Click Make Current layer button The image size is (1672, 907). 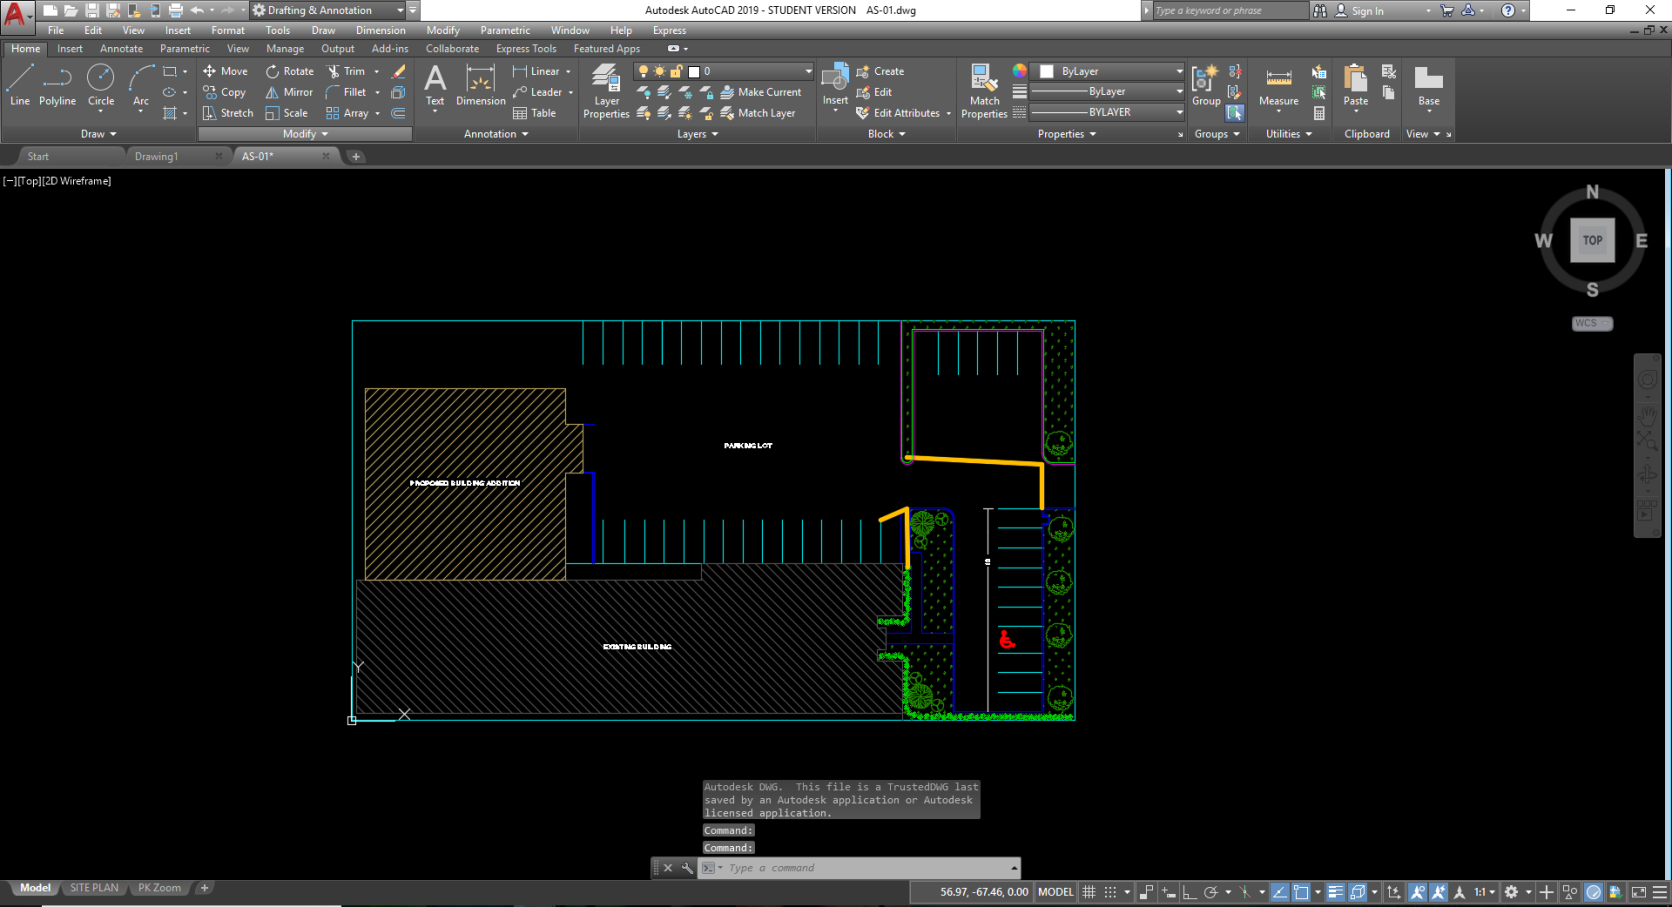tap(761, 92)
